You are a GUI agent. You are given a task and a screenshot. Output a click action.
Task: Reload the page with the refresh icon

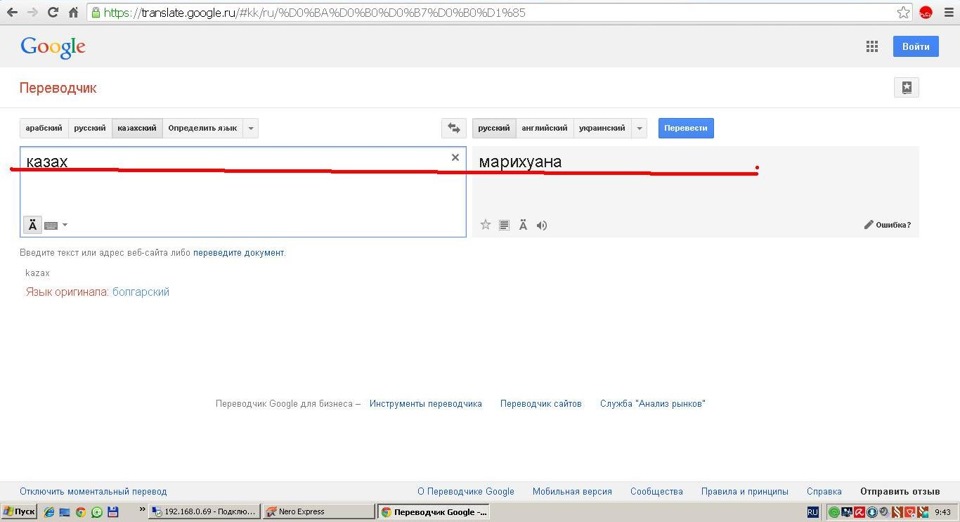click(x=53, y=12)
